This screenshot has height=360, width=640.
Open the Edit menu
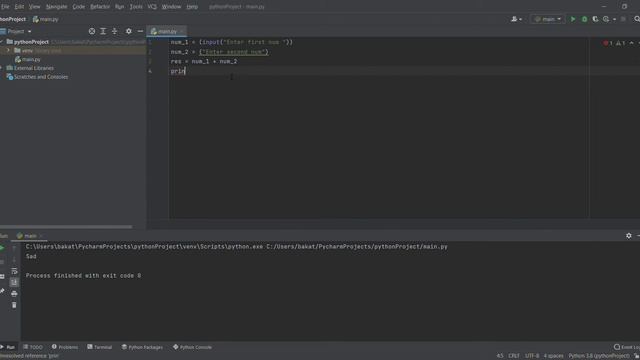[x=19, y=7]
